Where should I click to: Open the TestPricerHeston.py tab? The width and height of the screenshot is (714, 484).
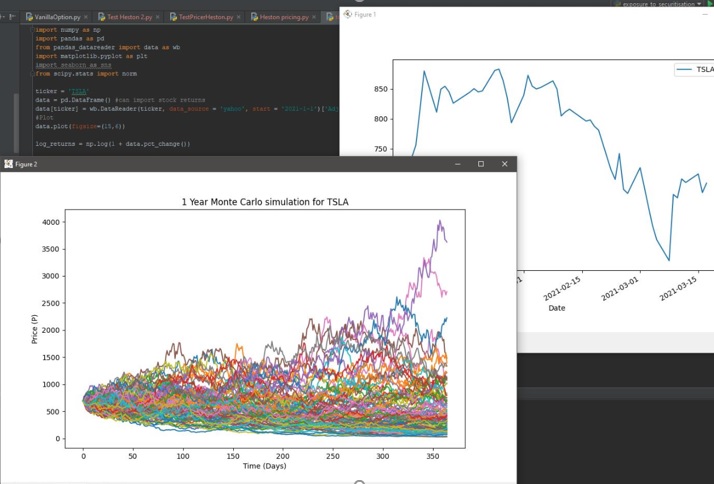point(205,18)
